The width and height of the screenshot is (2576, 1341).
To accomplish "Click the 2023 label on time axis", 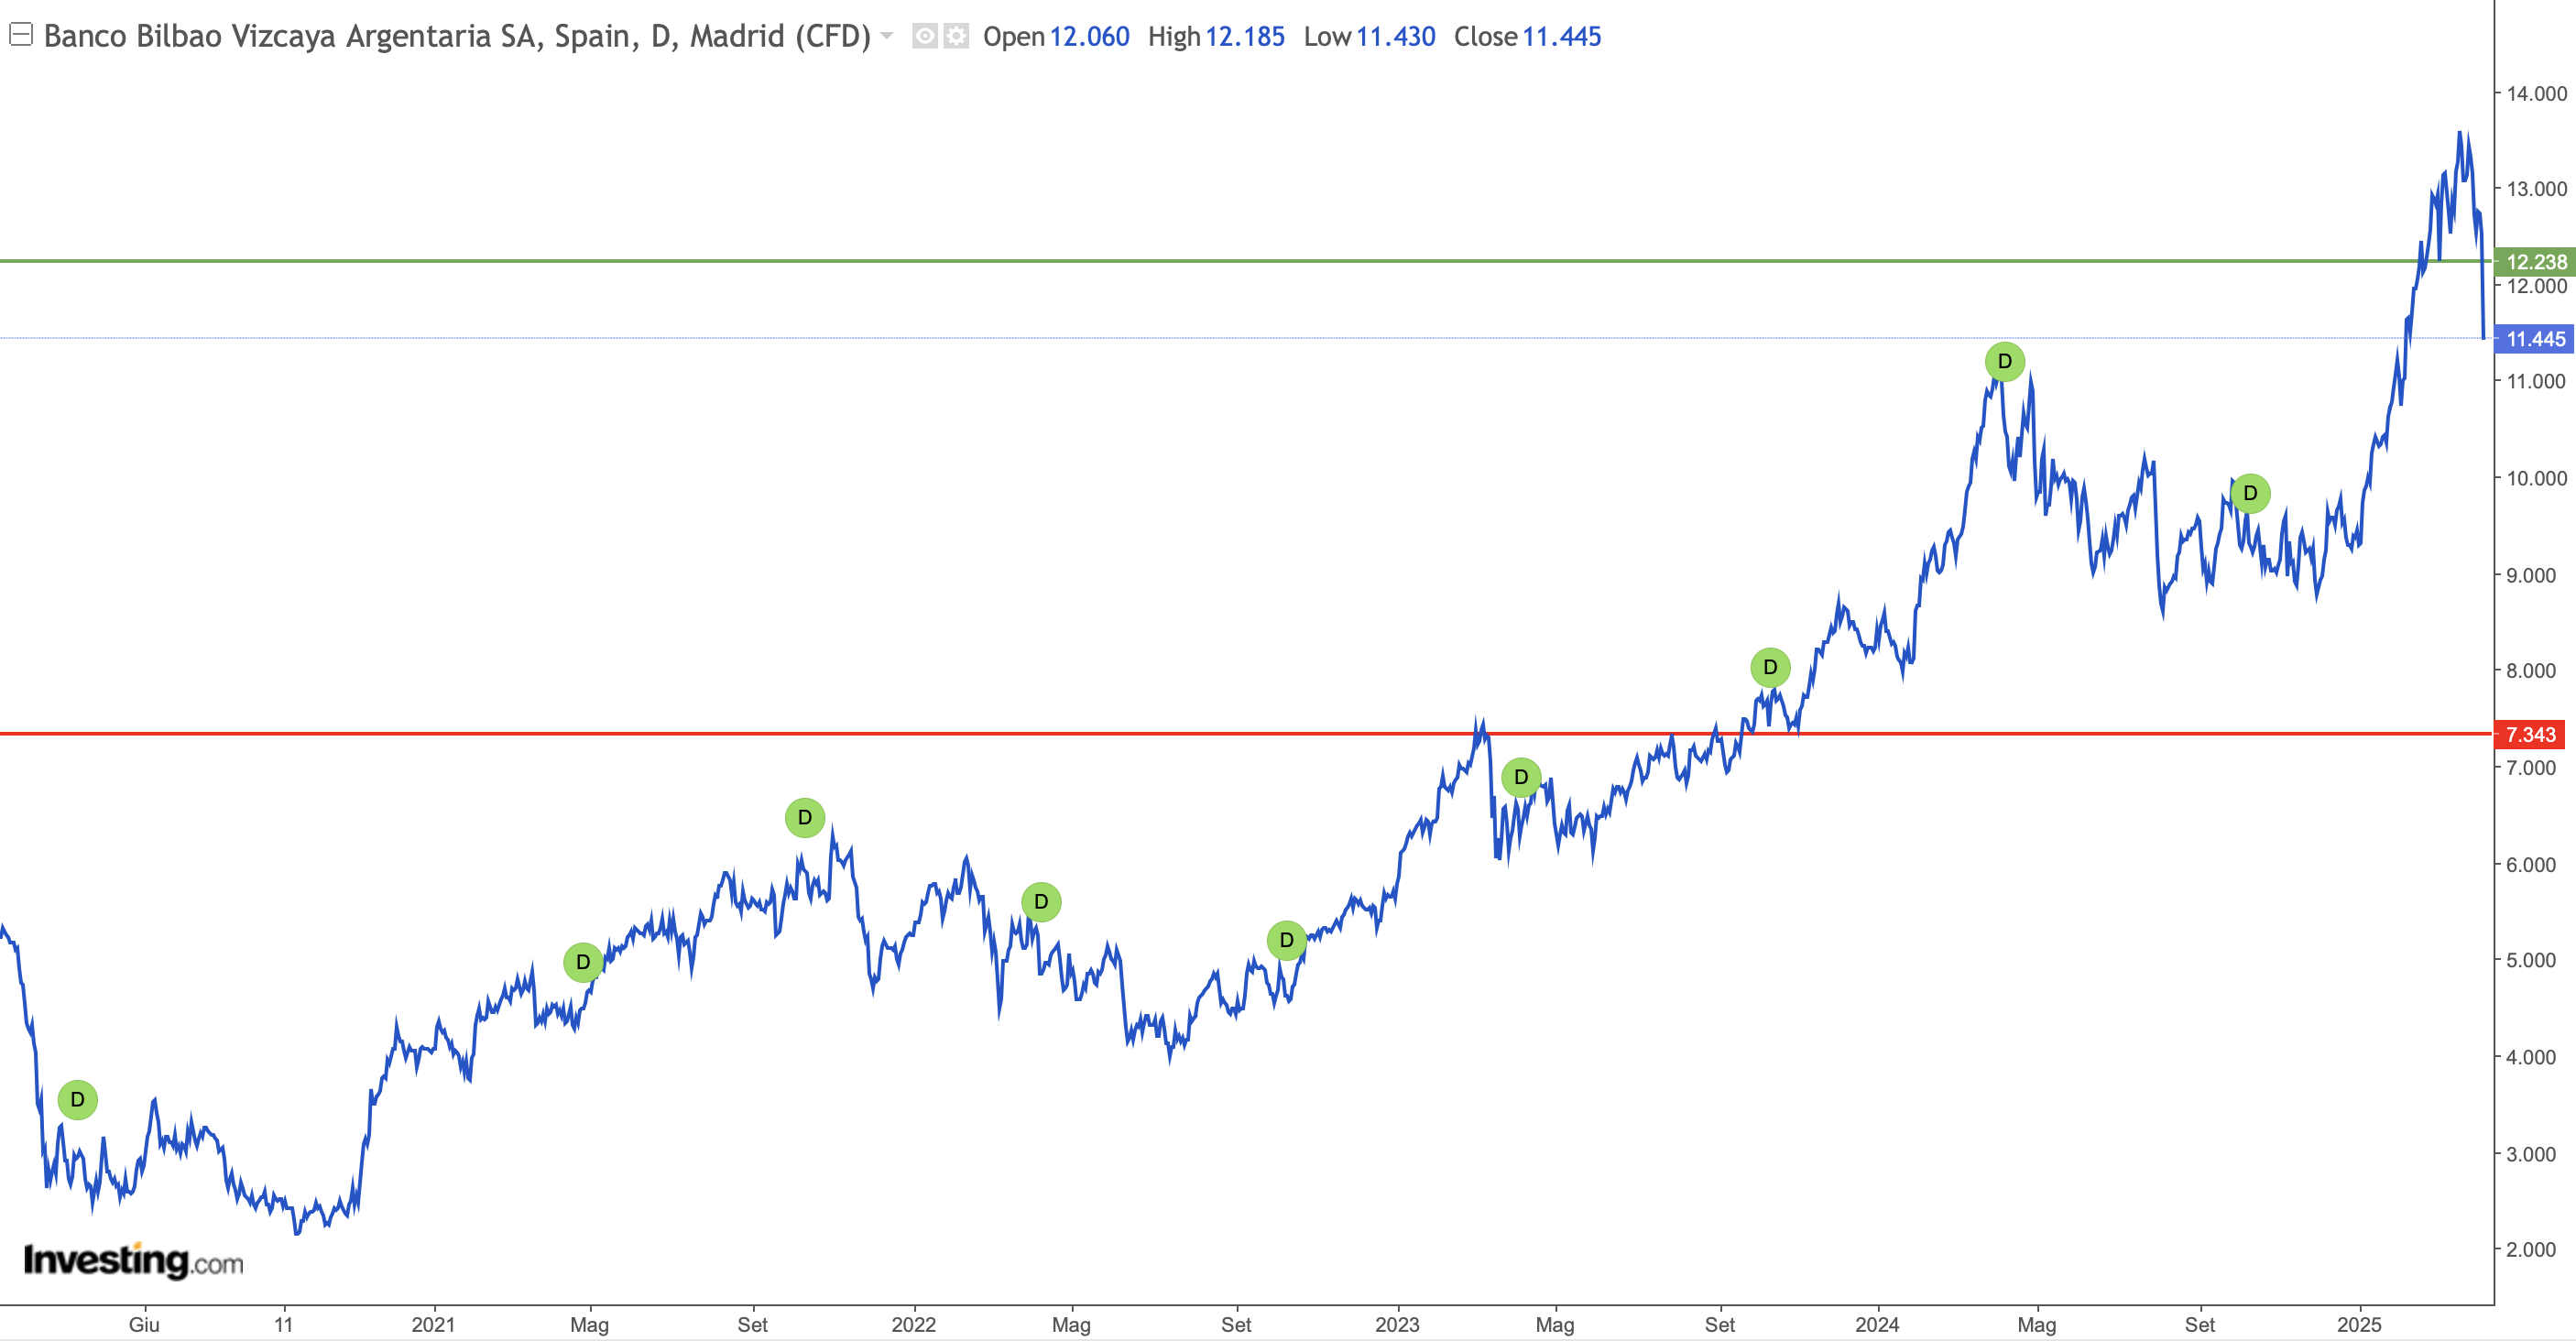I will (1397, 1324).
